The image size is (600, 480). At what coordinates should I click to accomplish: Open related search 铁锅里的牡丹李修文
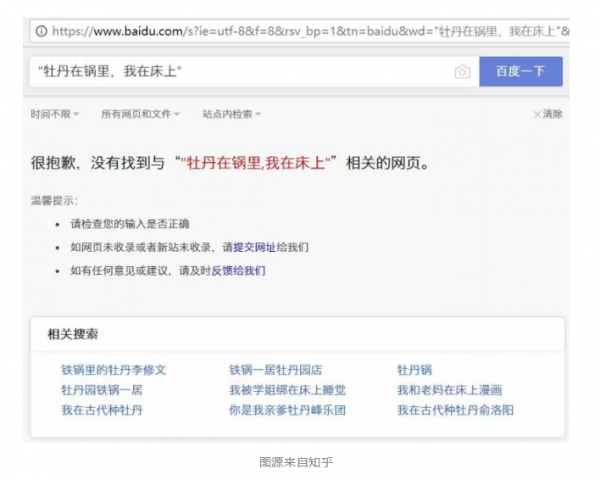114,370
